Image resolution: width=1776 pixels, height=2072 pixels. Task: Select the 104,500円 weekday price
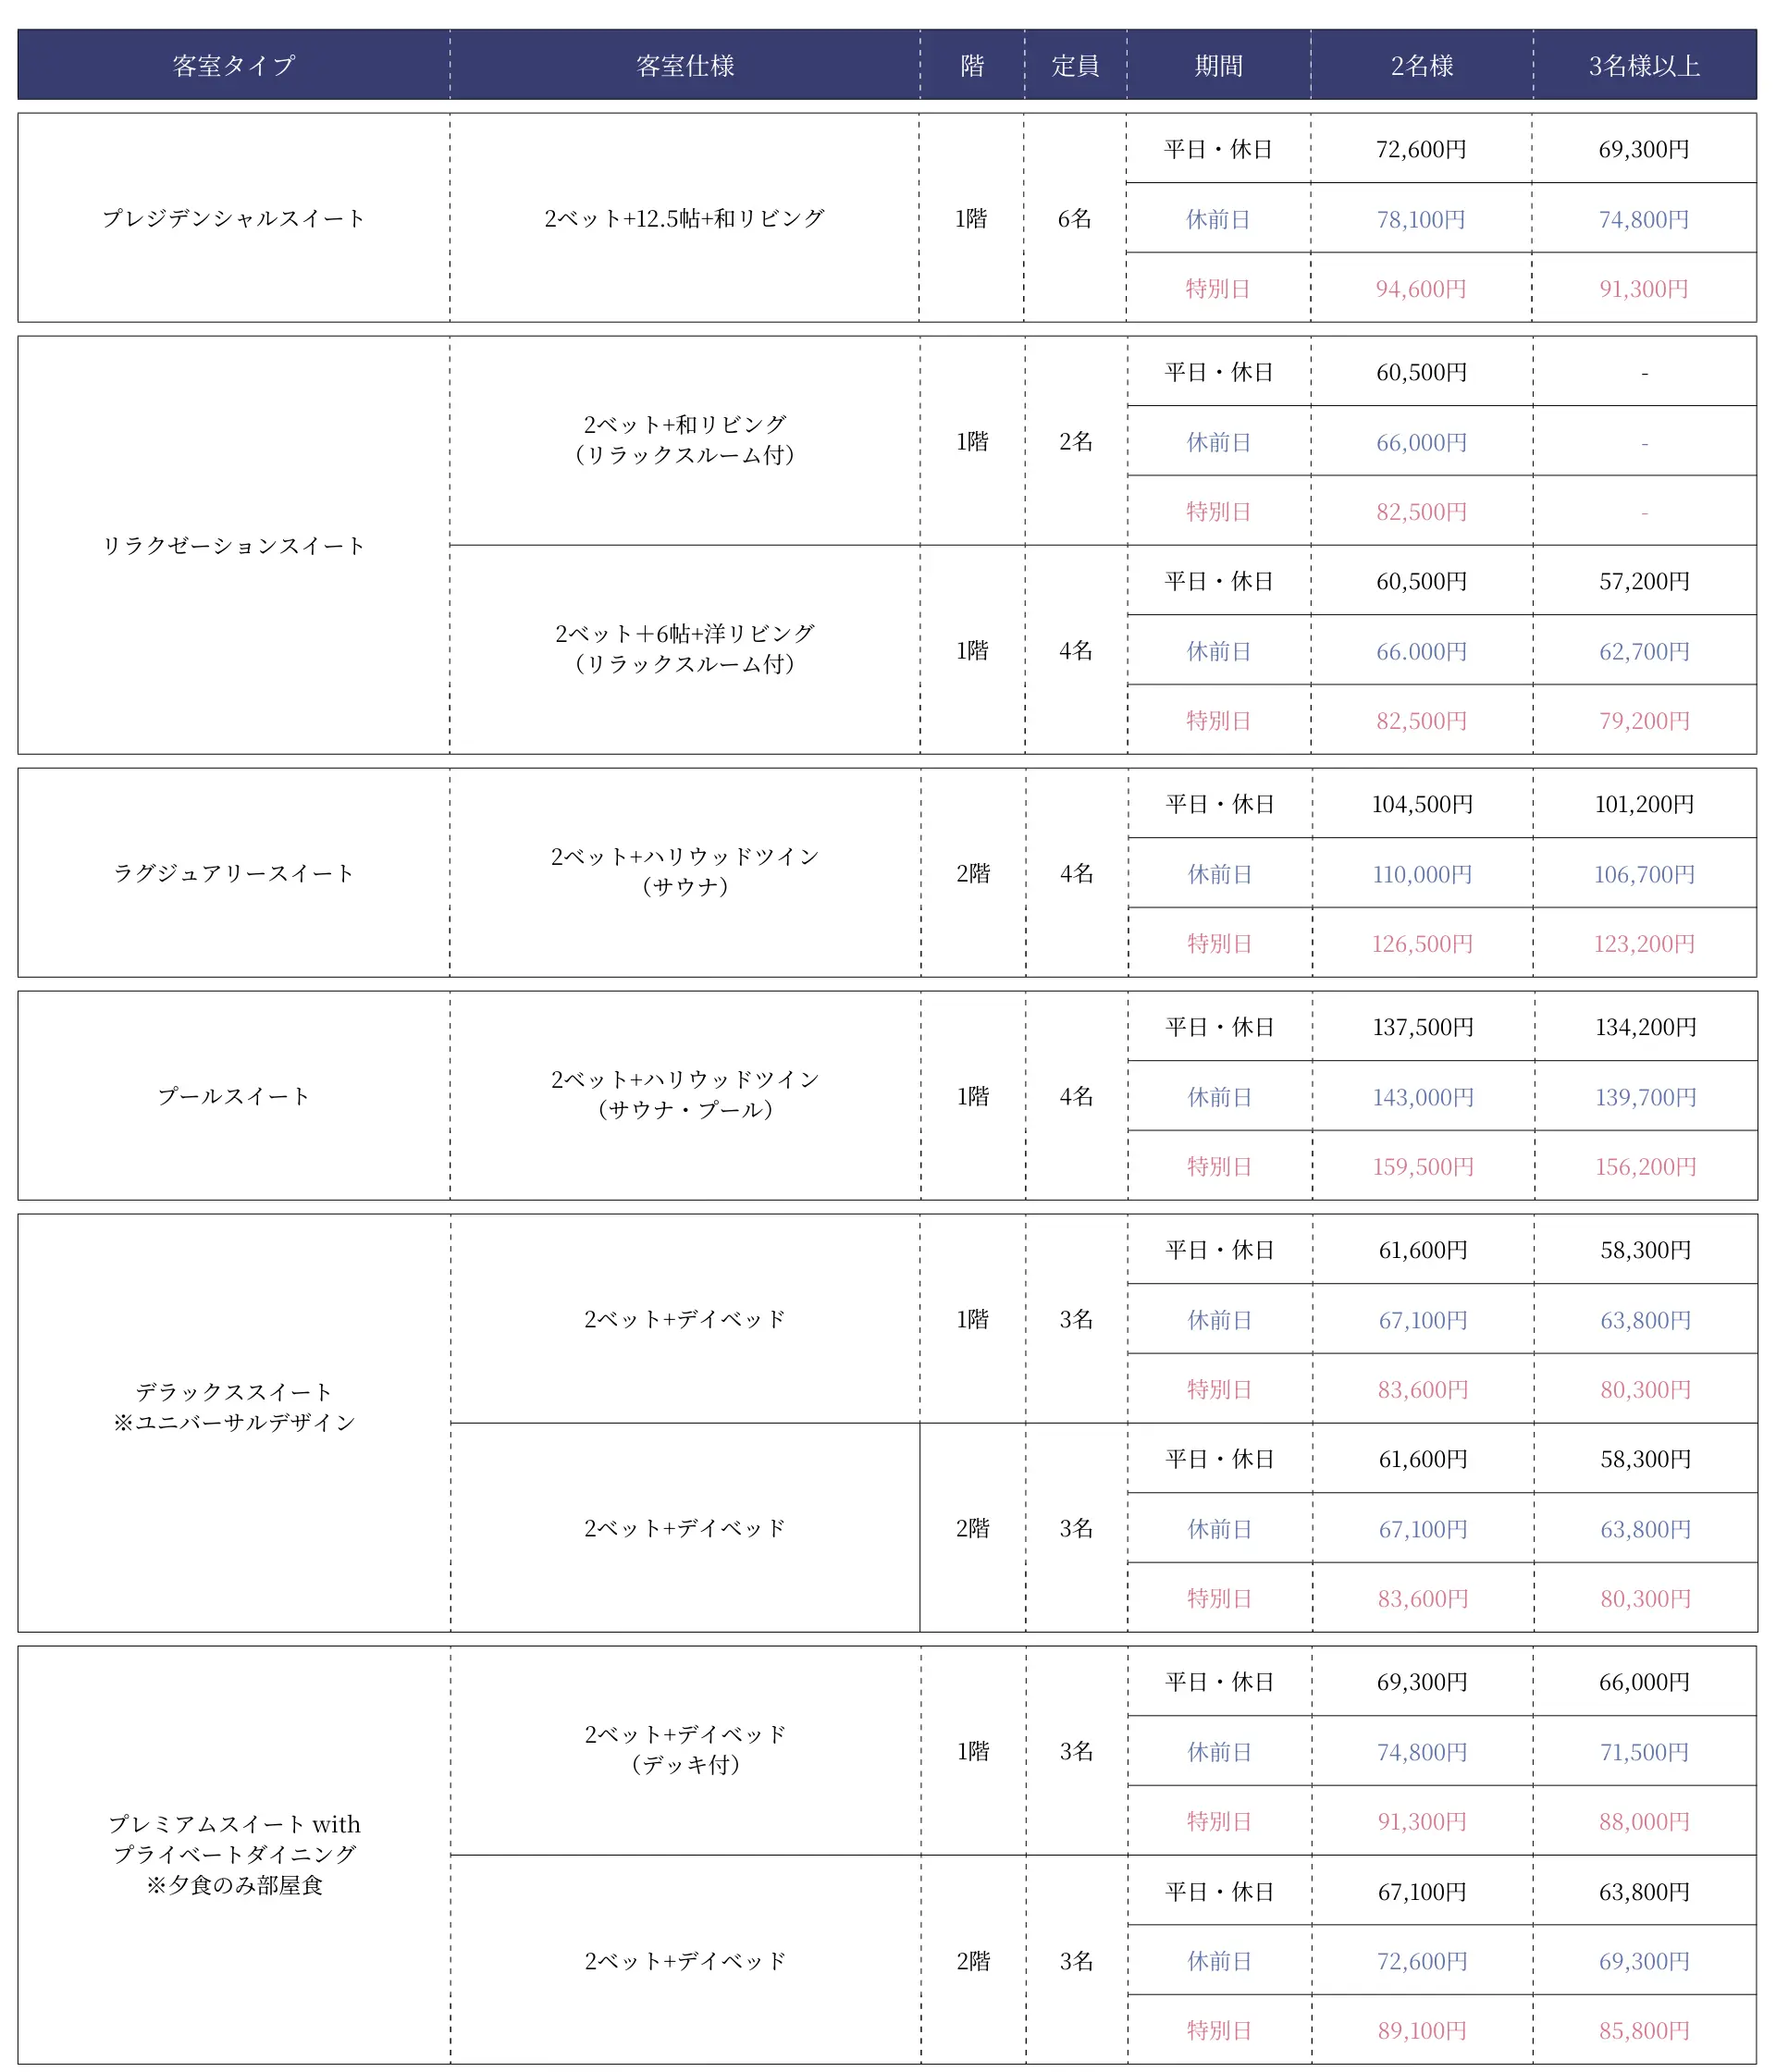[1422, 804]
